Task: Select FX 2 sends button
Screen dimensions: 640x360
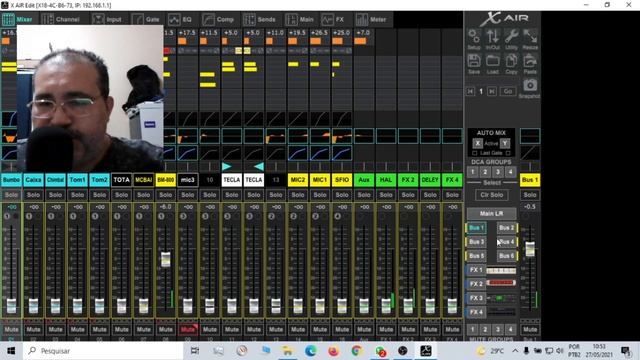Action: (476, 284)
